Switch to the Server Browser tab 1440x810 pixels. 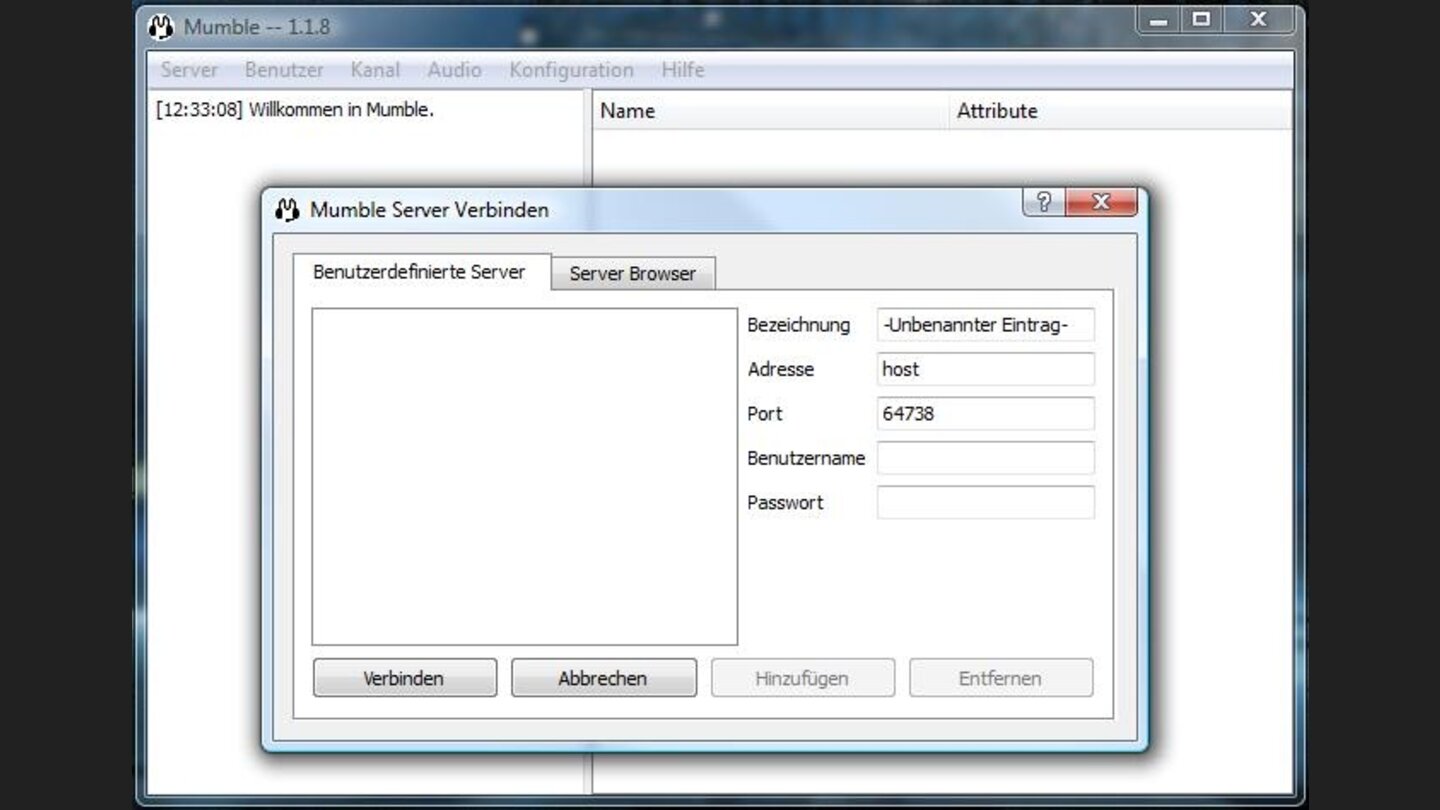tap(633, 273)
